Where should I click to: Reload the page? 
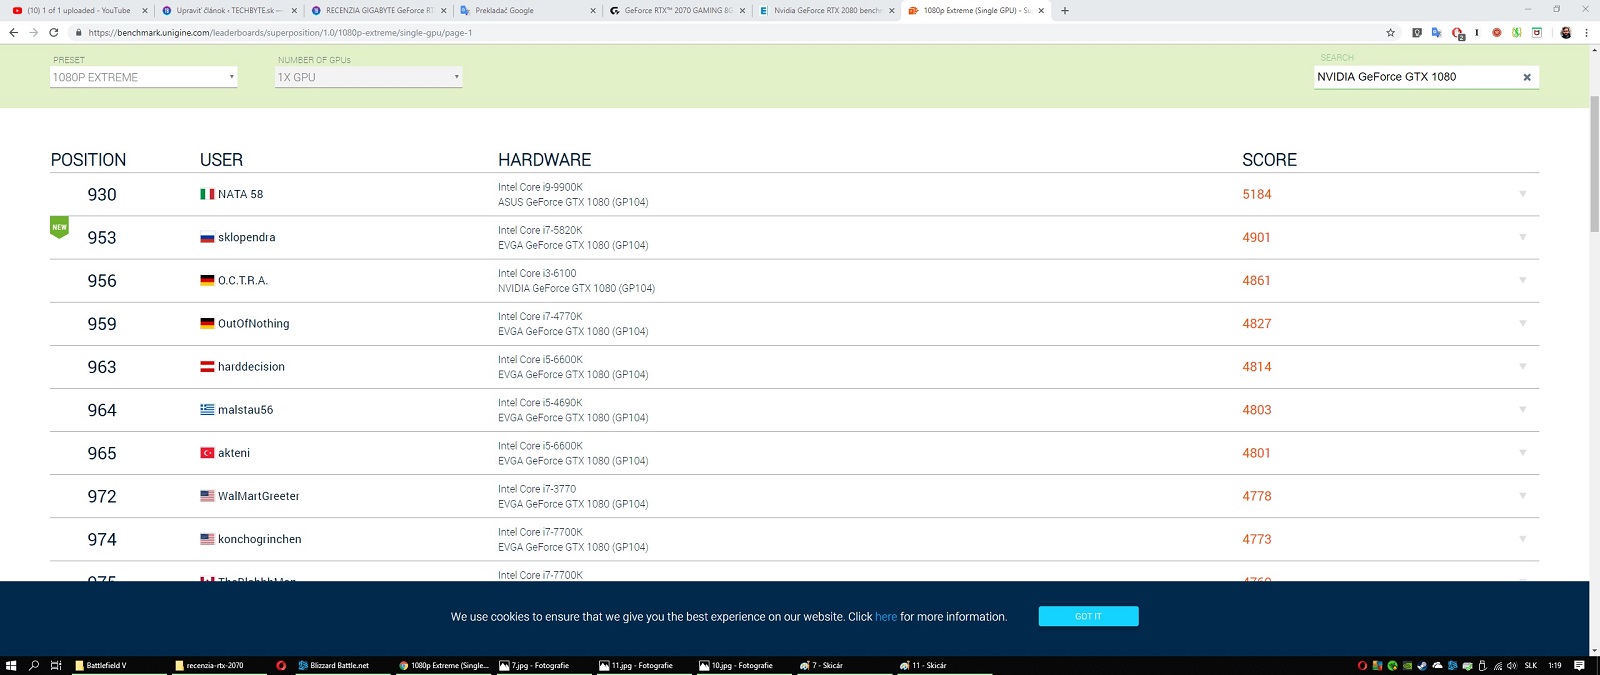click(x=54, y=32)
